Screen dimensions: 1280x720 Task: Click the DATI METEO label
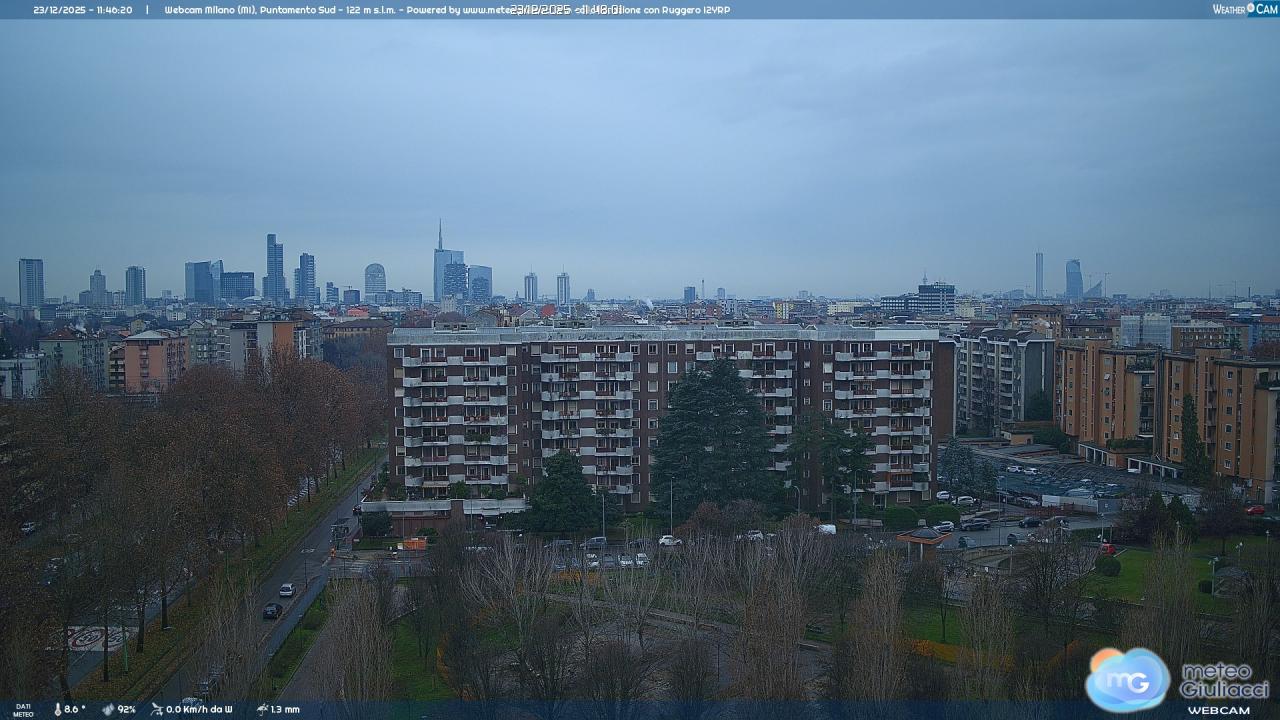(x=22, y=709)
